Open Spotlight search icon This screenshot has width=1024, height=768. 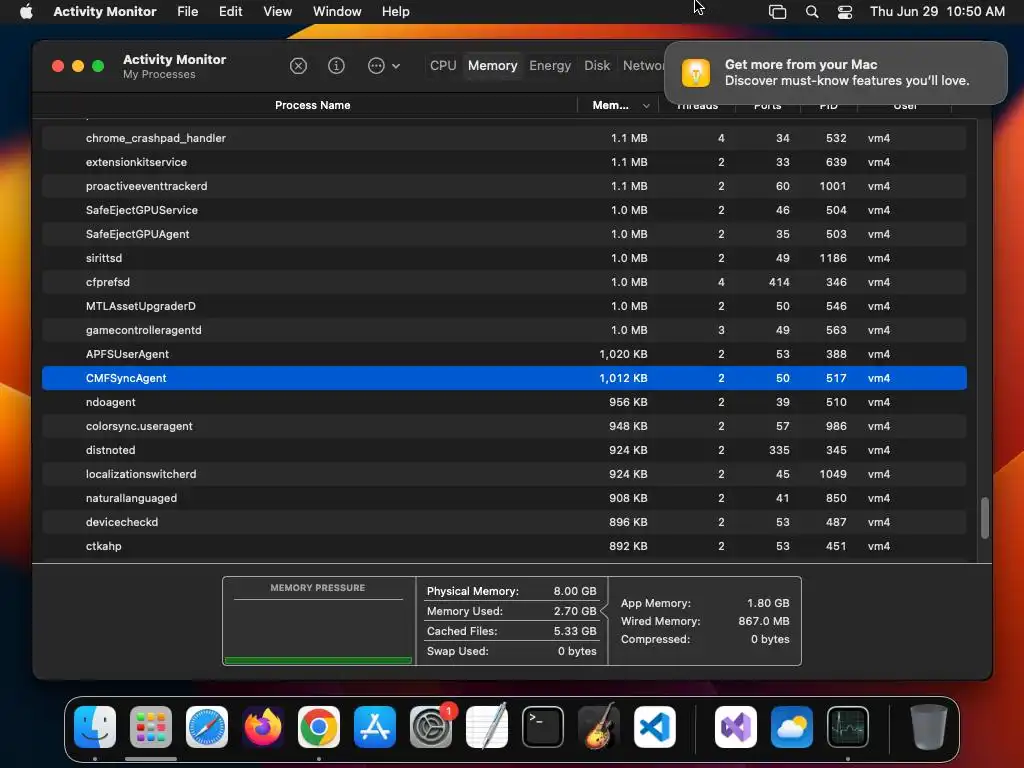(812, 12)
